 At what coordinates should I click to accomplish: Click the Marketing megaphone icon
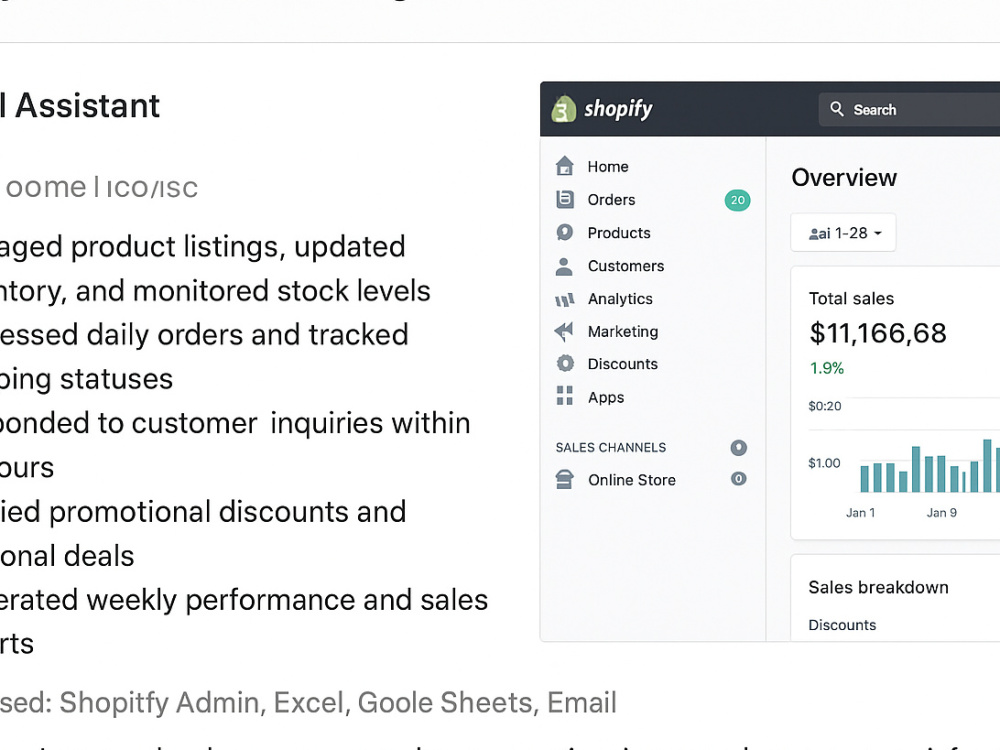tap(564, 331)
